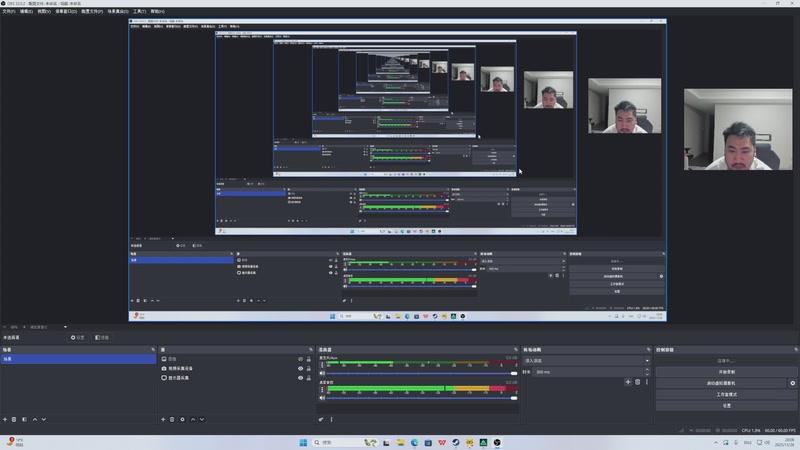Open advanced audio properties in the mixer

(x=321, y=419)
